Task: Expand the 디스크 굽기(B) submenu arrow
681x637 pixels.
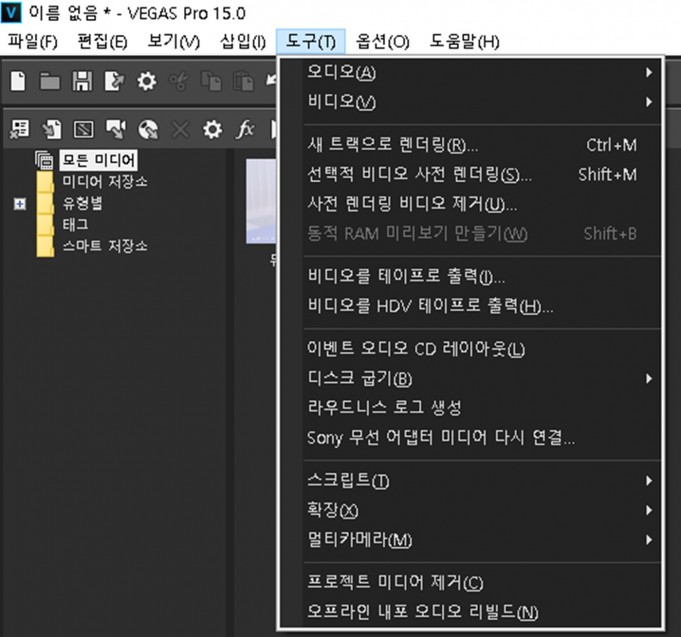Action: (649, 378)
